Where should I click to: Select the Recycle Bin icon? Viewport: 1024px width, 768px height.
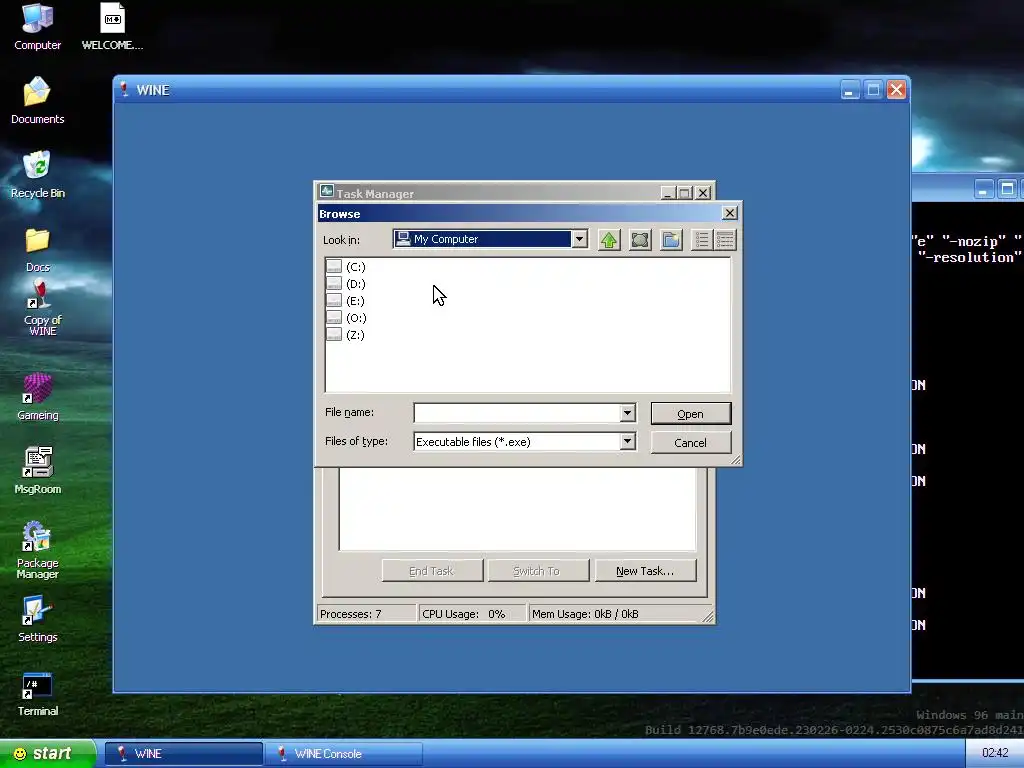tap(37, 174)
